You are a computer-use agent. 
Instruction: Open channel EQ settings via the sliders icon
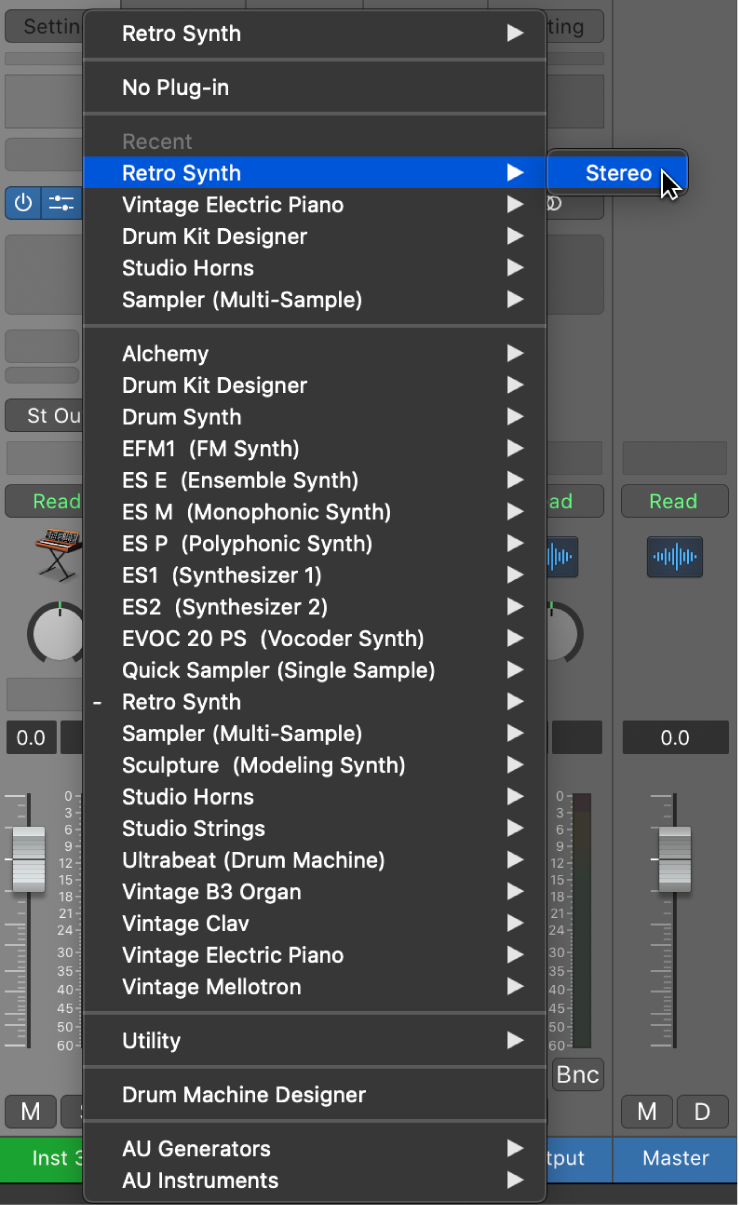pos(61,203)
